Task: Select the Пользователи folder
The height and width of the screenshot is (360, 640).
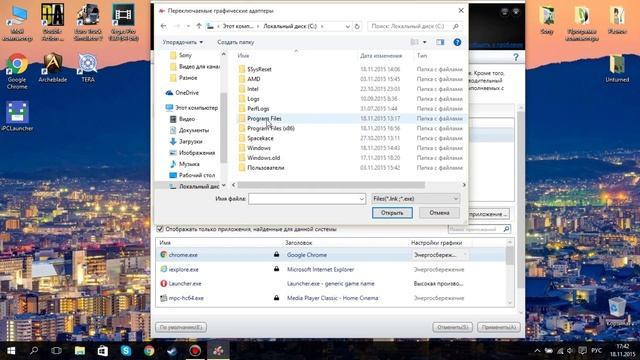Action: pos(265,167)
